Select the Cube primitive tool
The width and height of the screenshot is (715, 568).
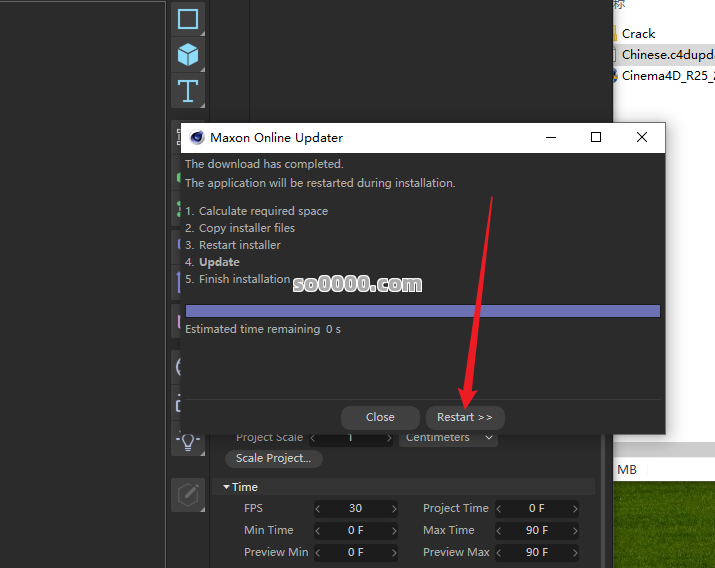click(187, 55)
